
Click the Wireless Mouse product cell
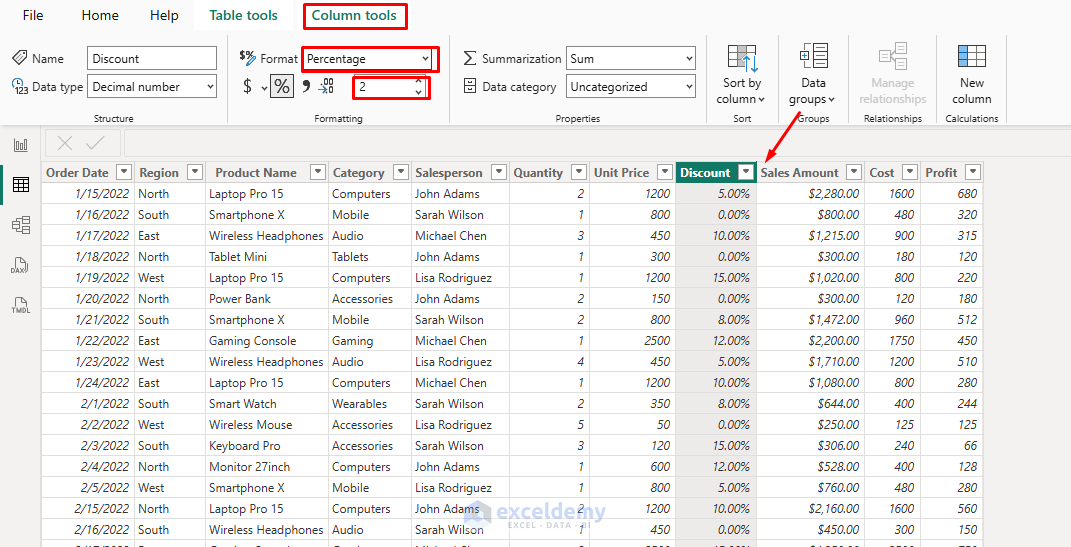tap(266, 425)
